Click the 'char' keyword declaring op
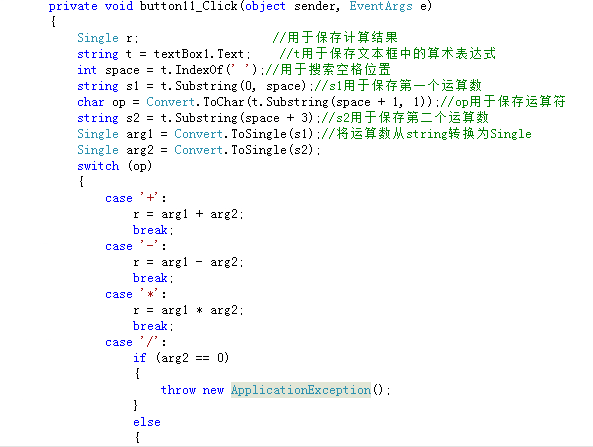This screenshot has width=593, height=447. tap(91, 102)
